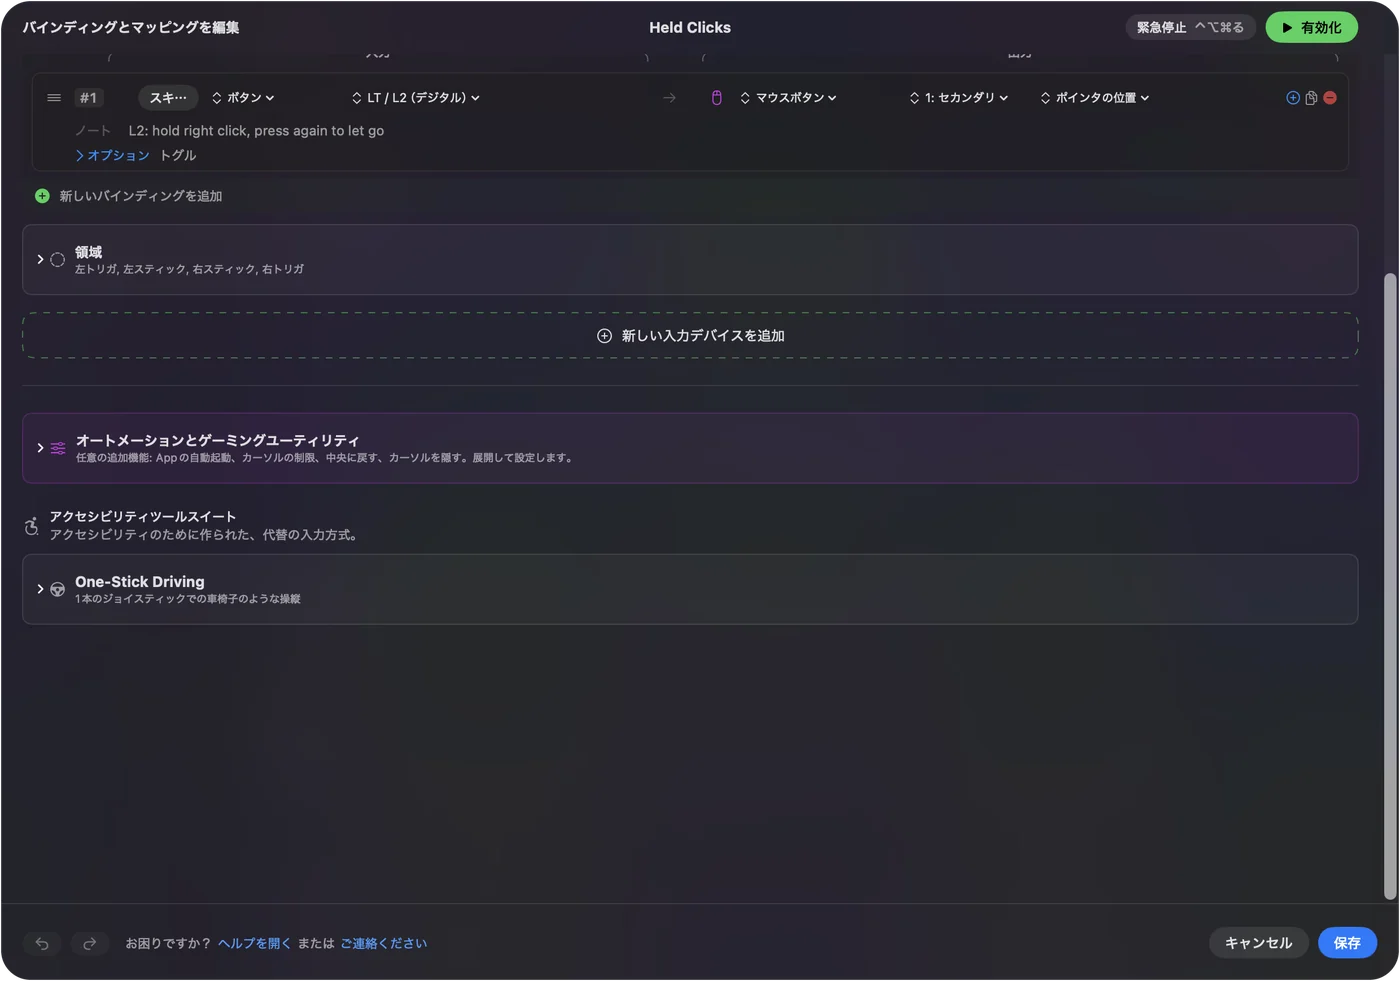Open the 1: セカンダリ button dropdown
1400x981 pixels.
(x=959, y=98)
